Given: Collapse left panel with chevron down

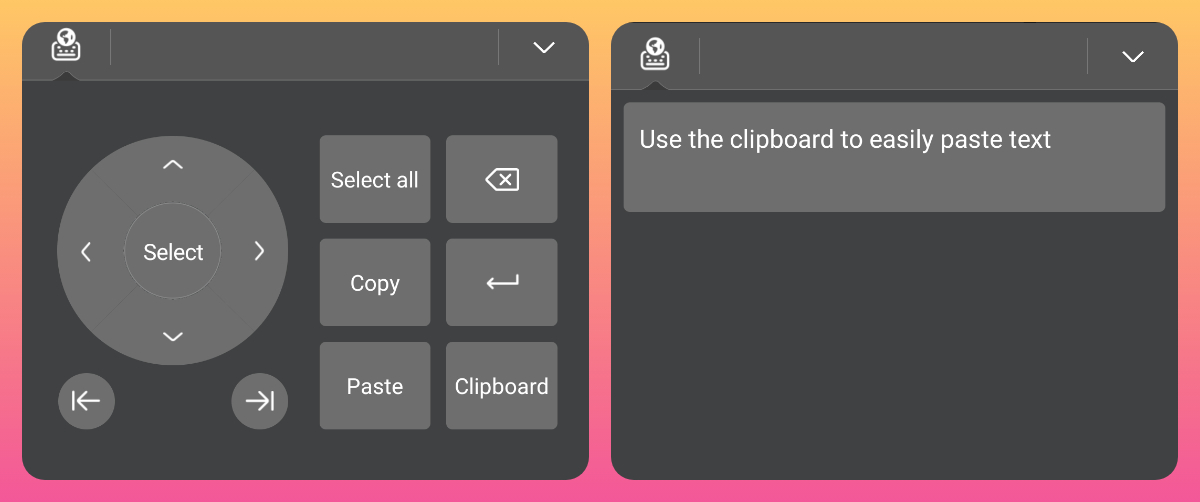Looking at the screenshot, I should (x=544, y=47).
